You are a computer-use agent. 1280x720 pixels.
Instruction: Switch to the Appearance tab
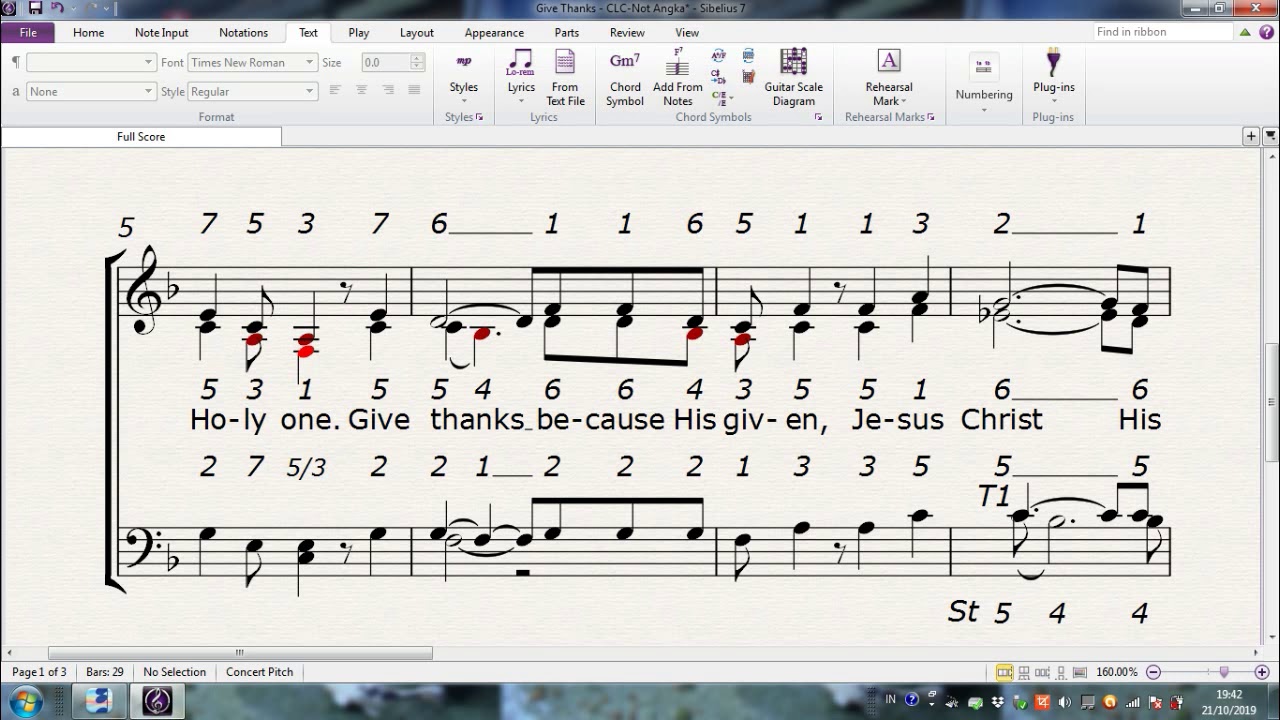pos(494,32)
